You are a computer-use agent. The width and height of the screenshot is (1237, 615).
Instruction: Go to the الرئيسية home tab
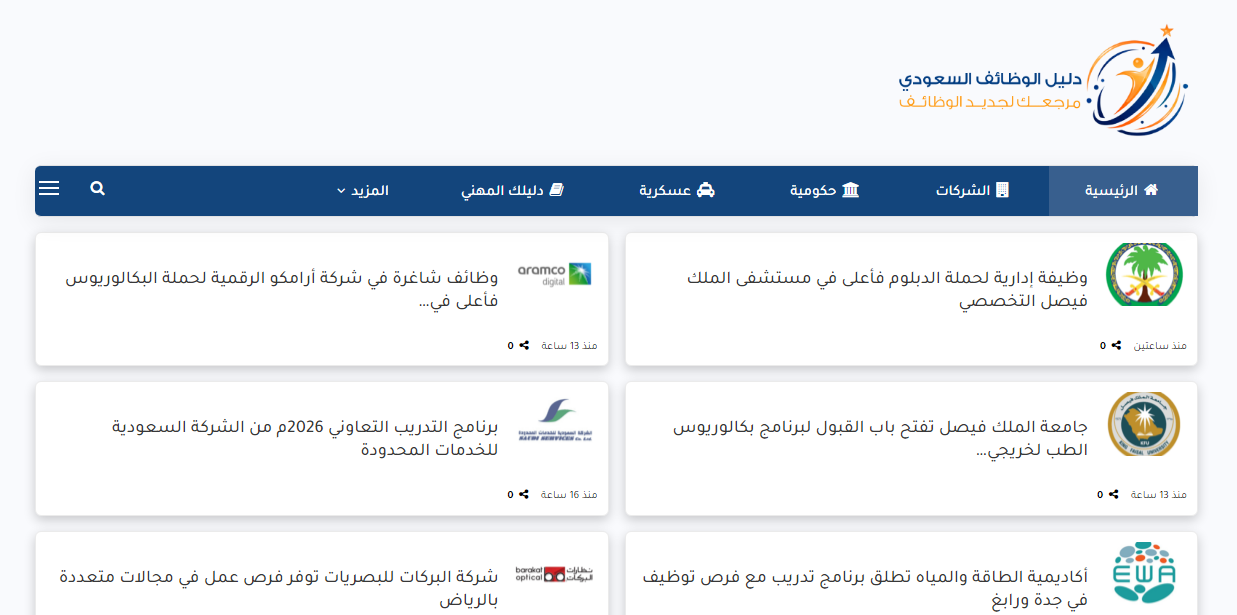click(1123, 191)
